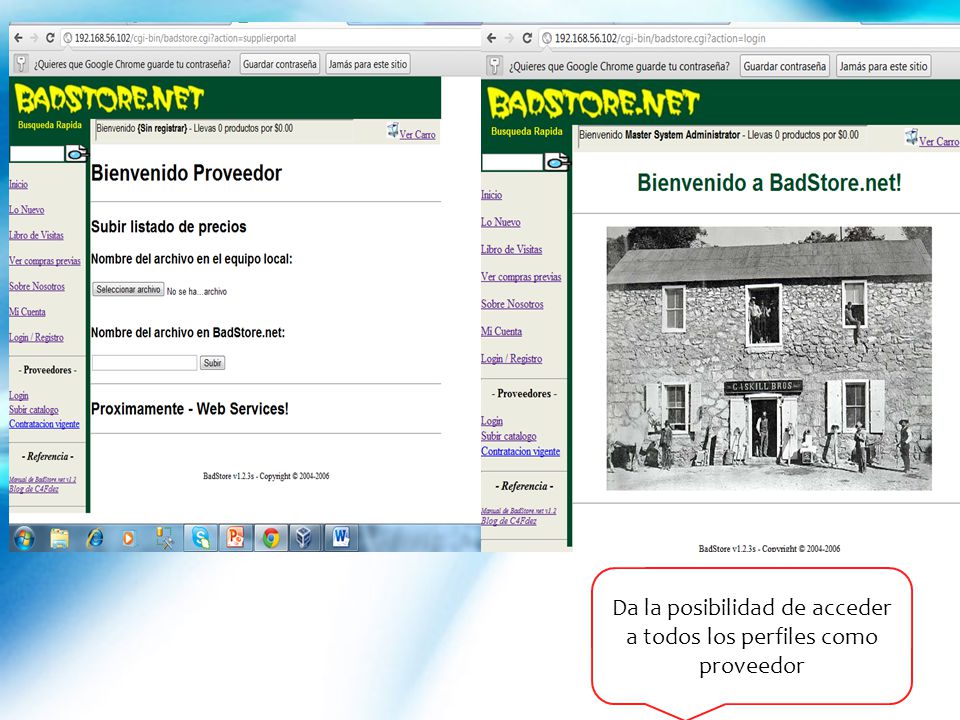Click the quick search icon in right window
The image size is (960, 720).
[557, 162]
